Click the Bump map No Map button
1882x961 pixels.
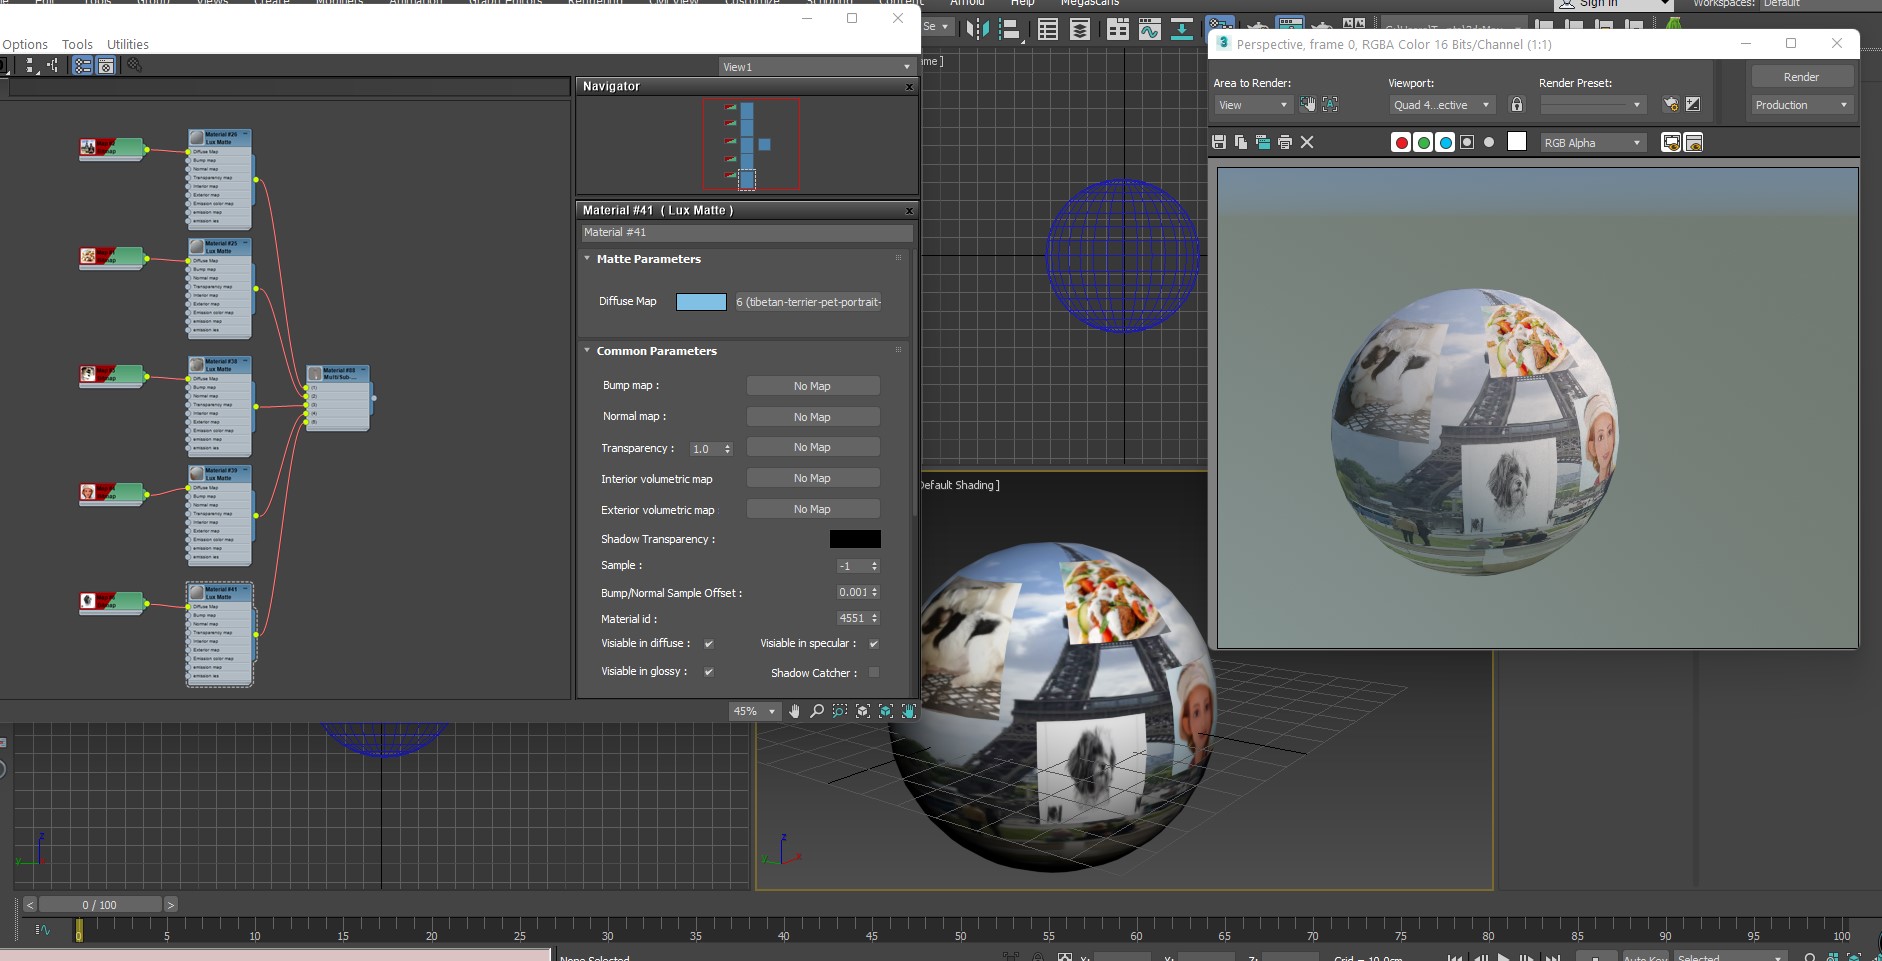pos(812,386)
